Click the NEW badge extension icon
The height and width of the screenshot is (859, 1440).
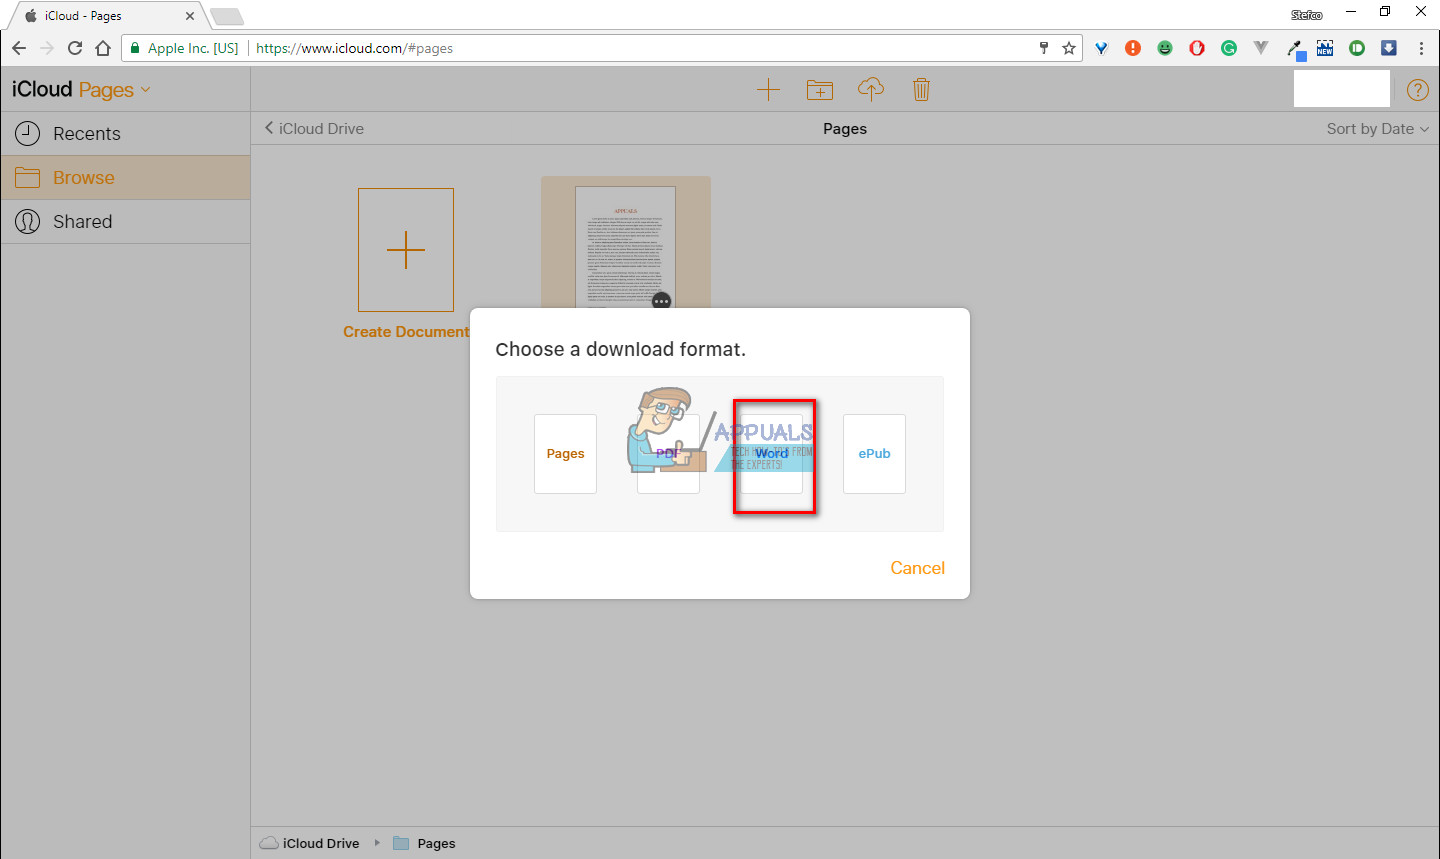(x=1325, y=48)
